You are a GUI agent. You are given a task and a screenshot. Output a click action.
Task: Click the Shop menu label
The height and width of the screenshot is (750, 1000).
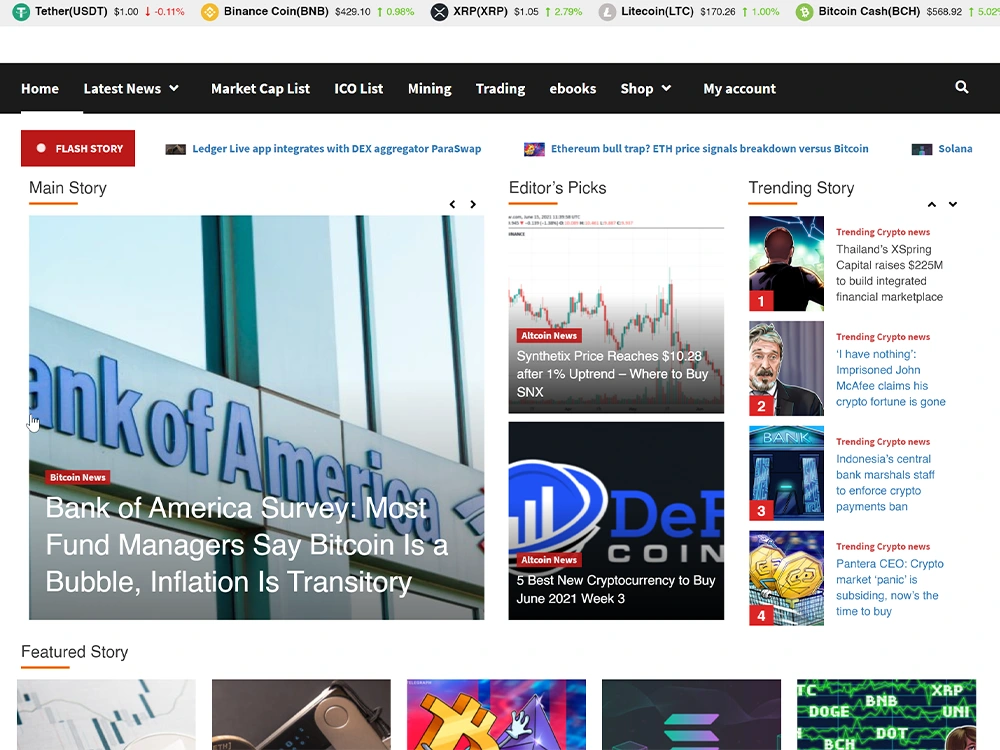(x=636, y=89)
